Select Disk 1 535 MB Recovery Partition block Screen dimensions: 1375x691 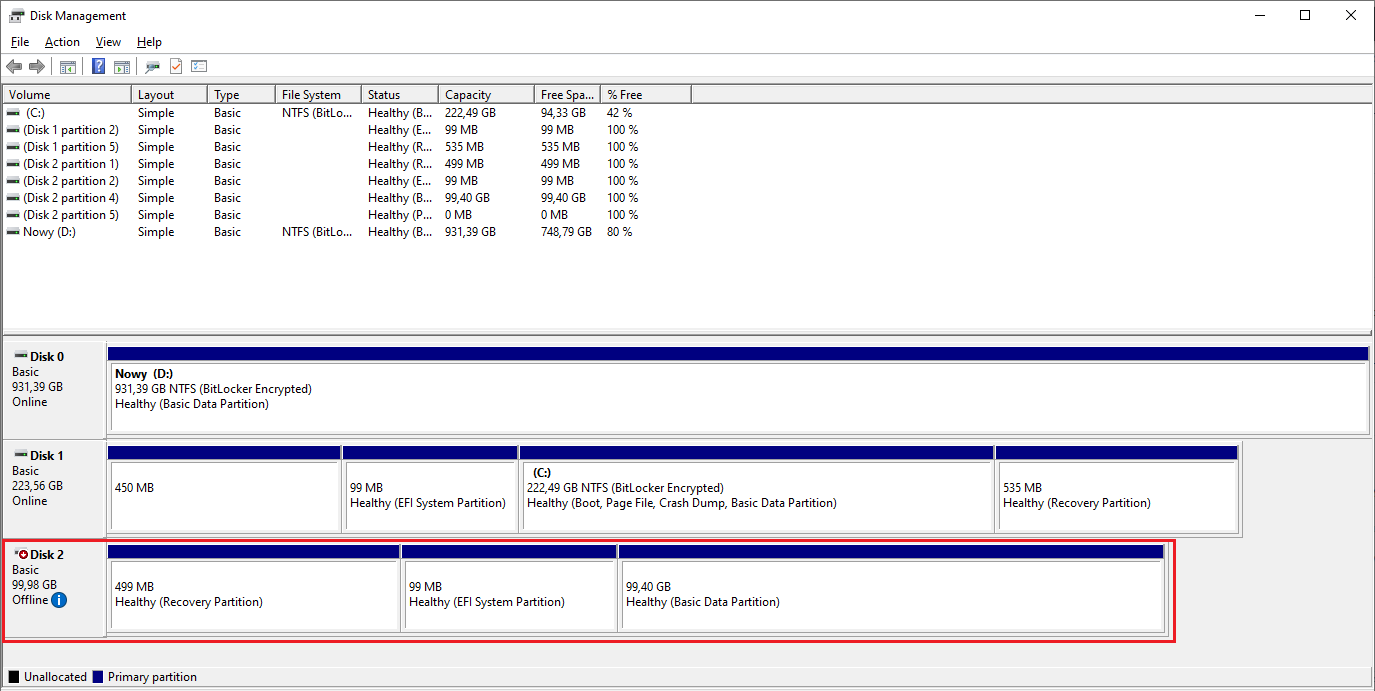[1116, 495]
